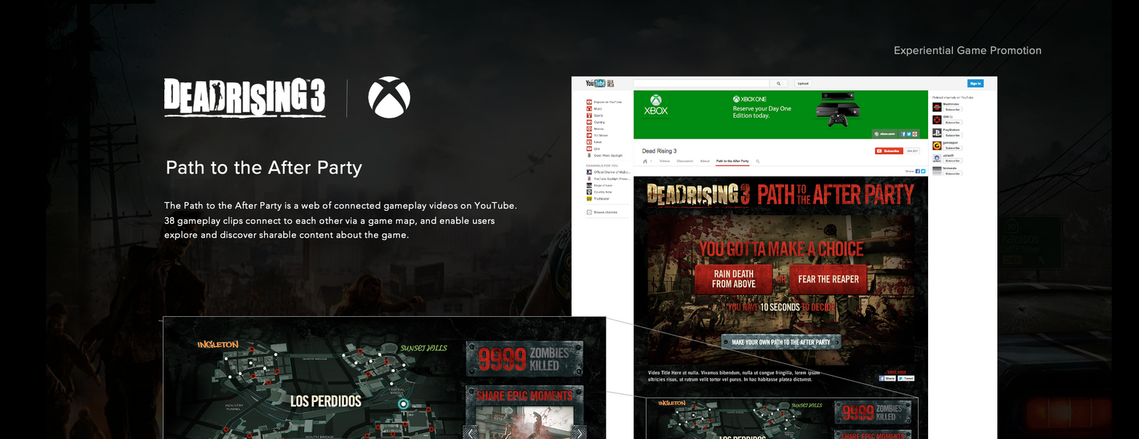This screenshot has width=1139, height=439.
Task: Click the YouTube search input field
Action: click(x=702, y=84)
